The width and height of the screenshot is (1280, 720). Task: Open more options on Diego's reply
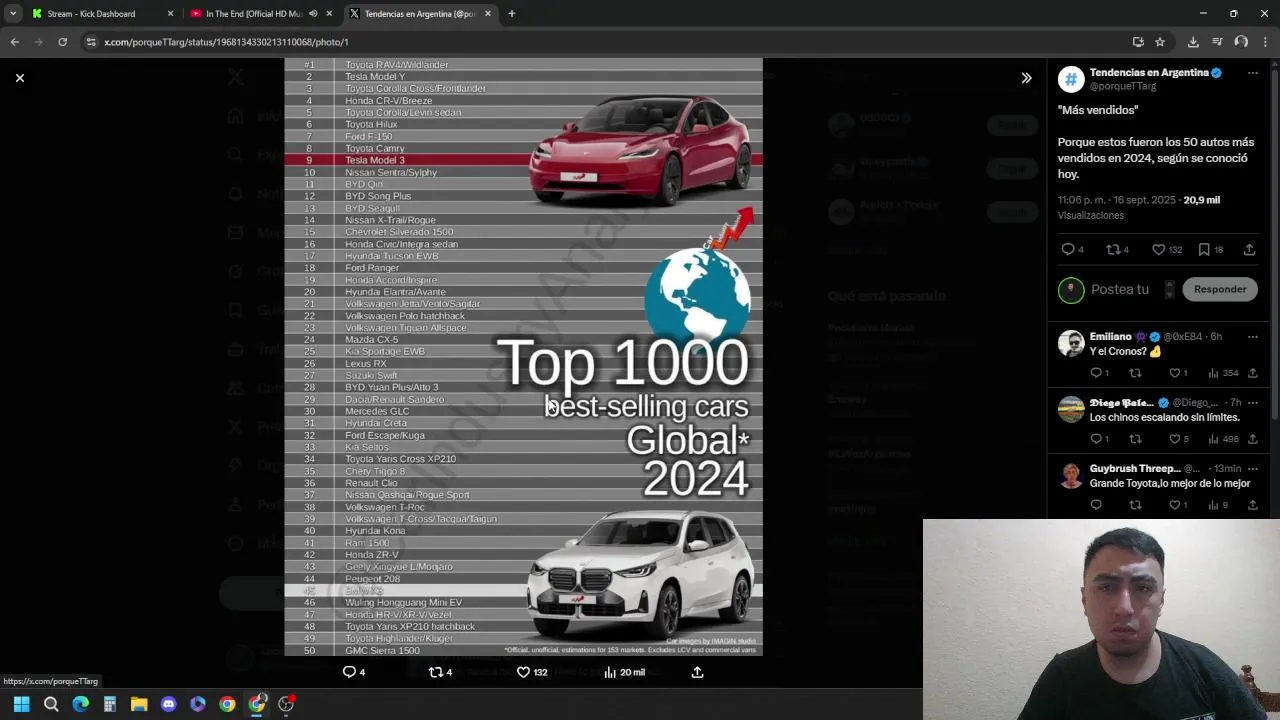point(1252,403)
